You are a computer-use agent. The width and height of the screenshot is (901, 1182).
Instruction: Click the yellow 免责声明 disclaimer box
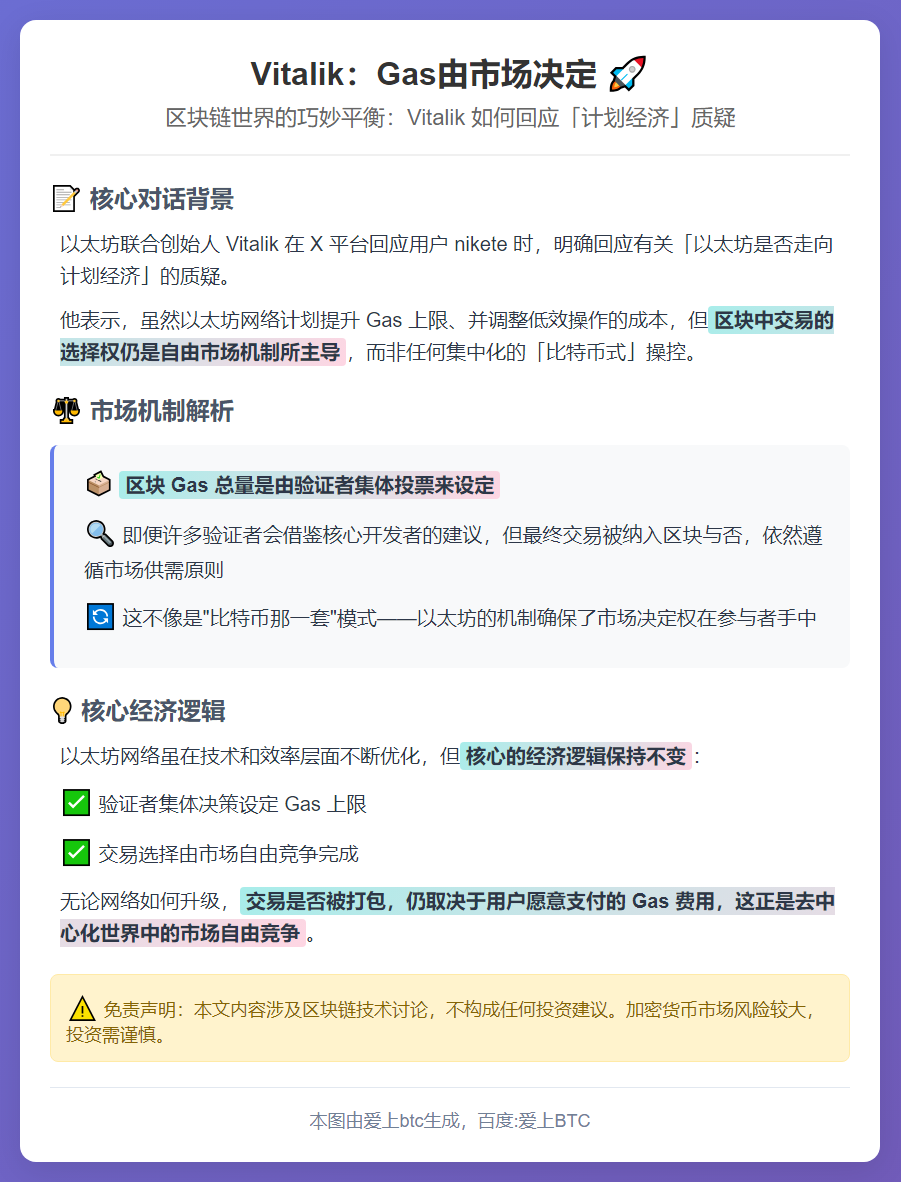450,1018
